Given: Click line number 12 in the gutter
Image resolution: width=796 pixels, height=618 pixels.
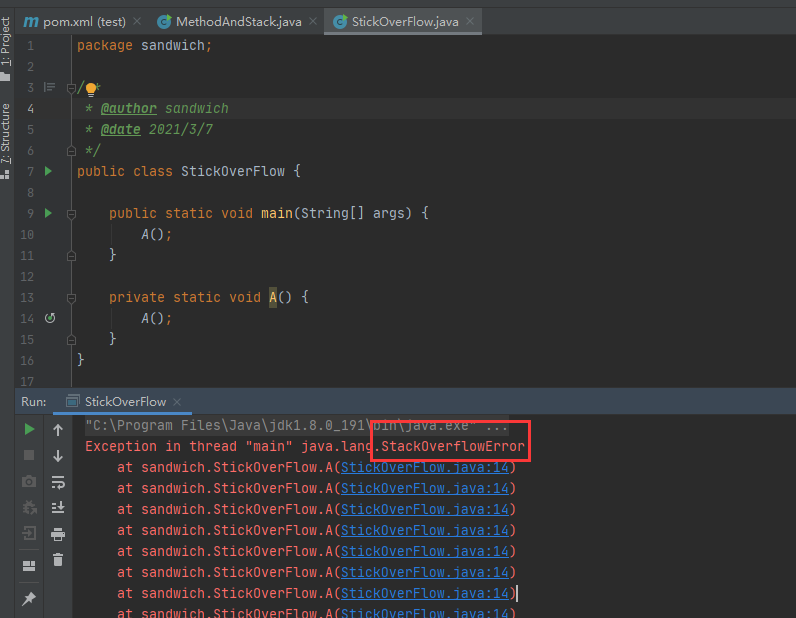Looking at the screenshot, I should (27, 277).
